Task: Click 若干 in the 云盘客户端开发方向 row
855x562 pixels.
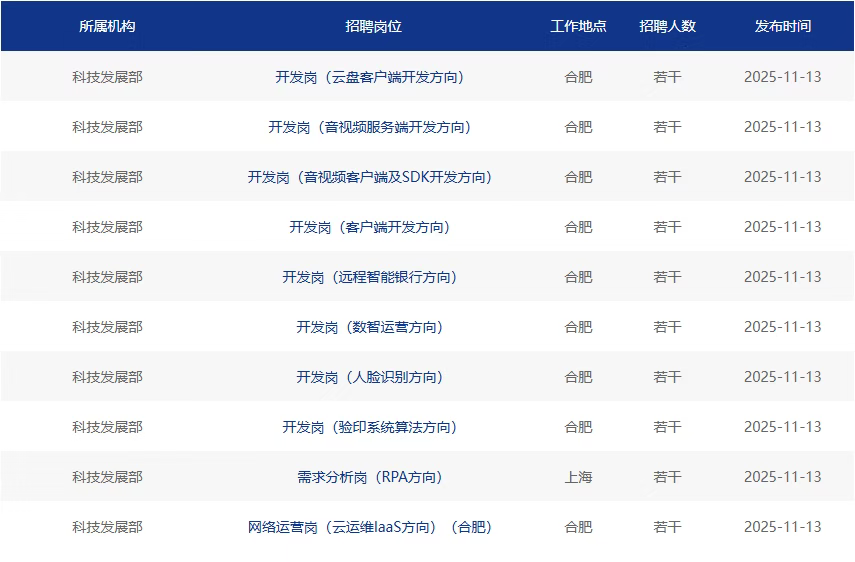Action: pos(667,77)
